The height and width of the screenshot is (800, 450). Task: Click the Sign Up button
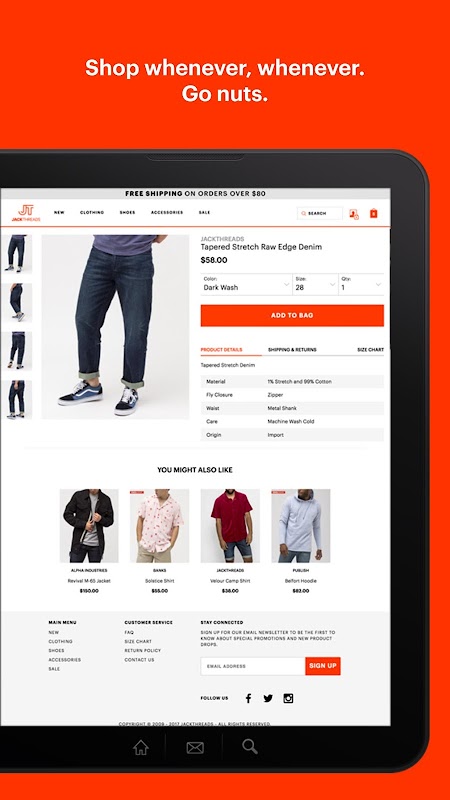click(x=323, y=666)
